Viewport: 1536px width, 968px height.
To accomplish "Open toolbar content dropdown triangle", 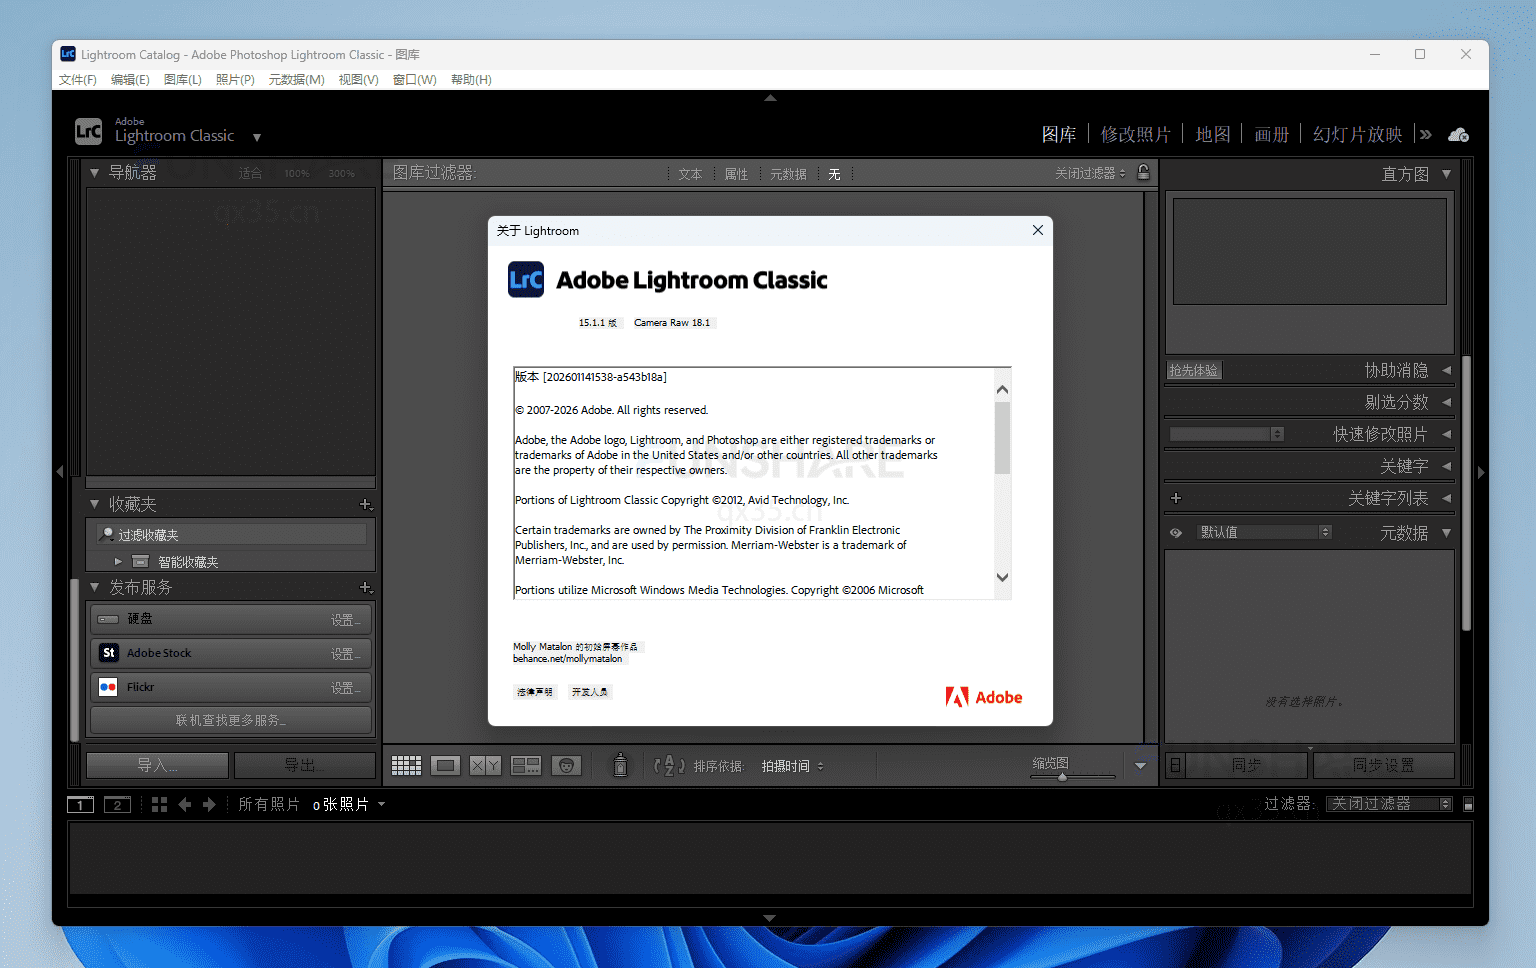I will [x=1140, y=766].
